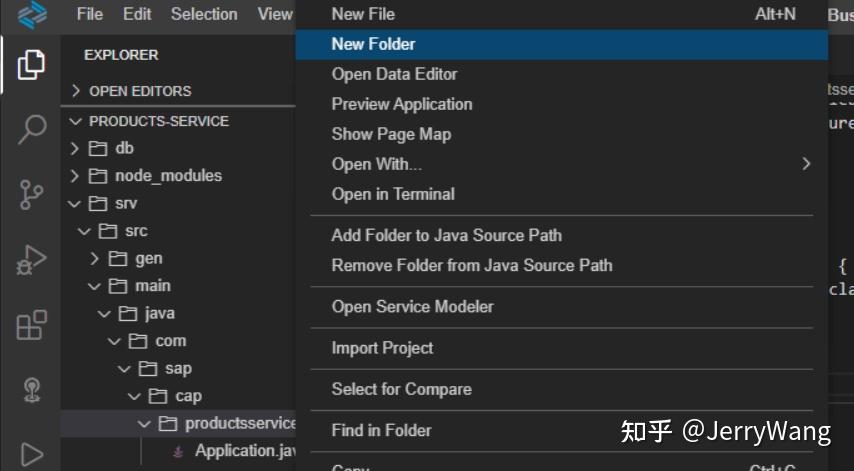Open the Run and Debug icon
This screenshot has width=854, height=471.
[x=31, y=260]
